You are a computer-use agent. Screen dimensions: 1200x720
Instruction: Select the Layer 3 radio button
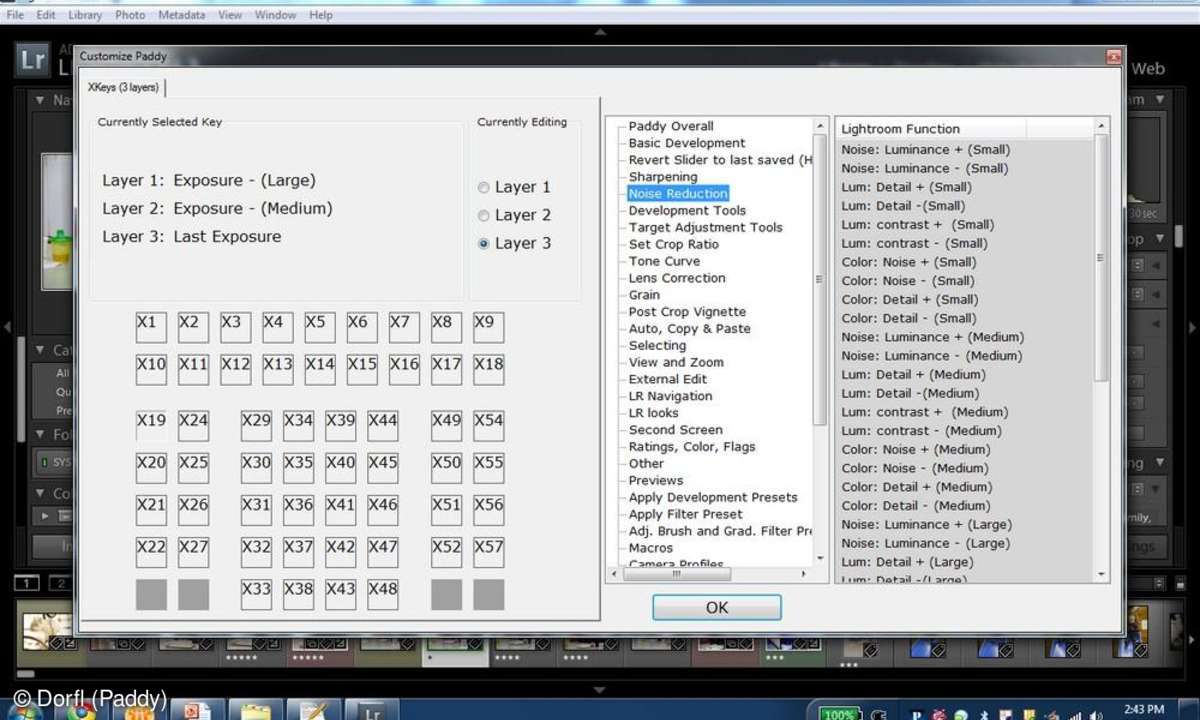coord(484,243)
